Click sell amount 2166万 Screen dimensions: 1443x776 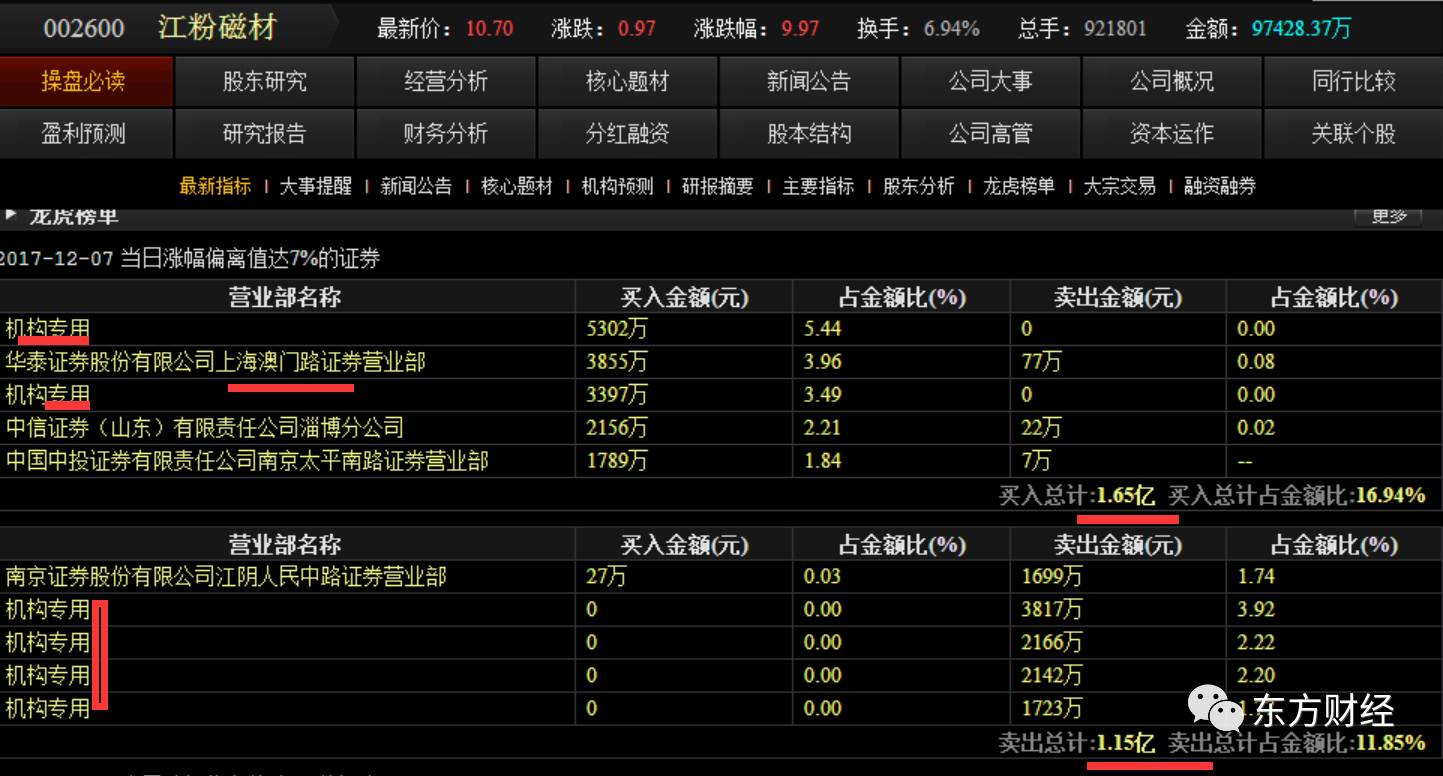click(1052, 643)
